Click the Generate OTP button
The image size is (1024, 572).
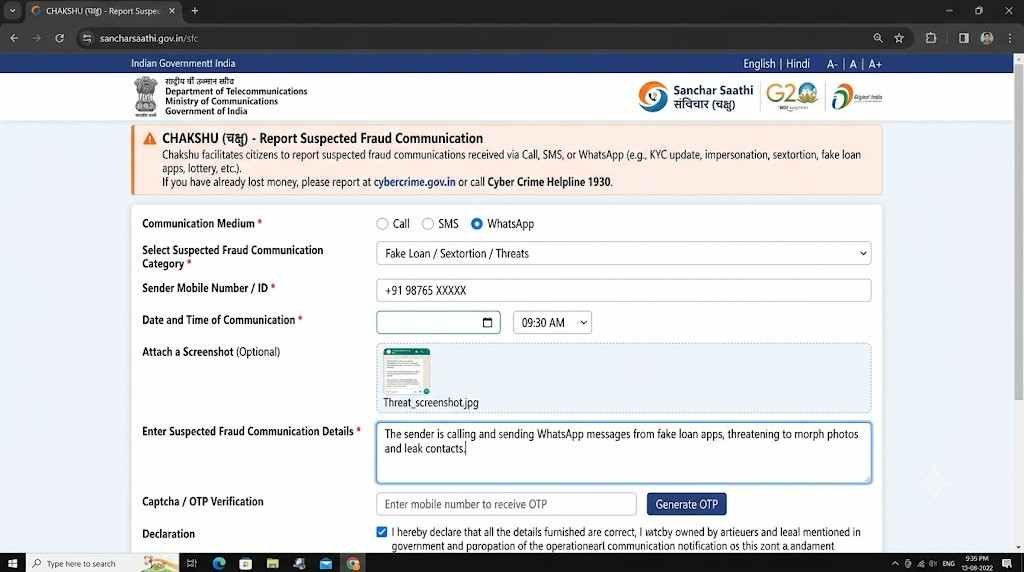click(x=686, y=504)
